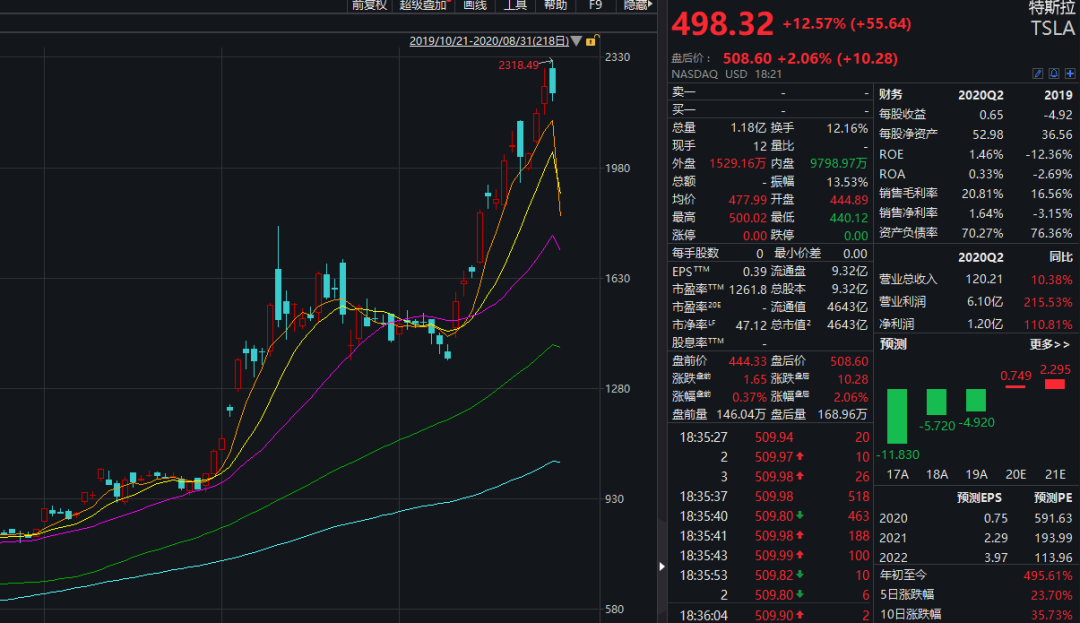The image size is (1080, 623).
Task: Click the 总市值 4643亿 value
Action: pyautogui.click(x=847, y=325)
